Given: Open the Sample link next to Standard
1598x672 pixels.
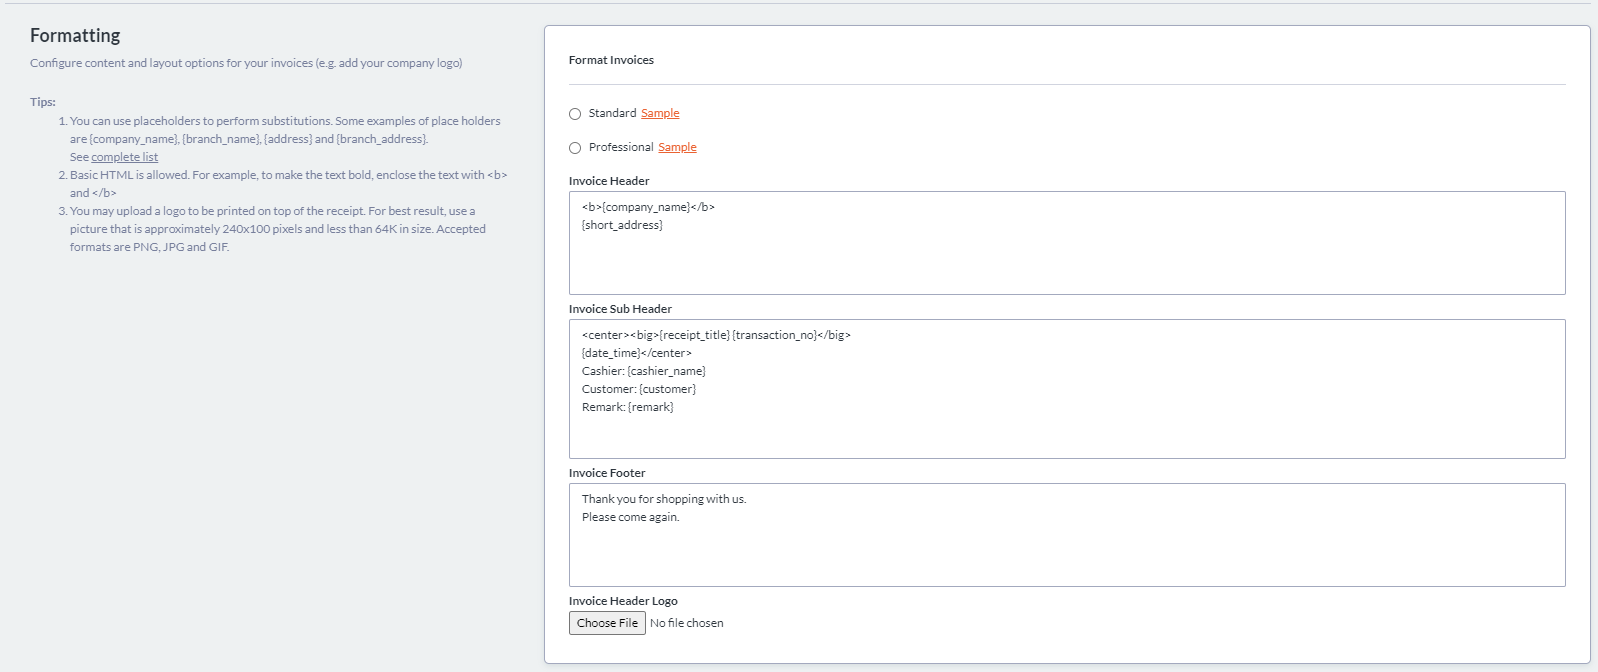Looking at the screenshot, I should click(x=660, y=113).
